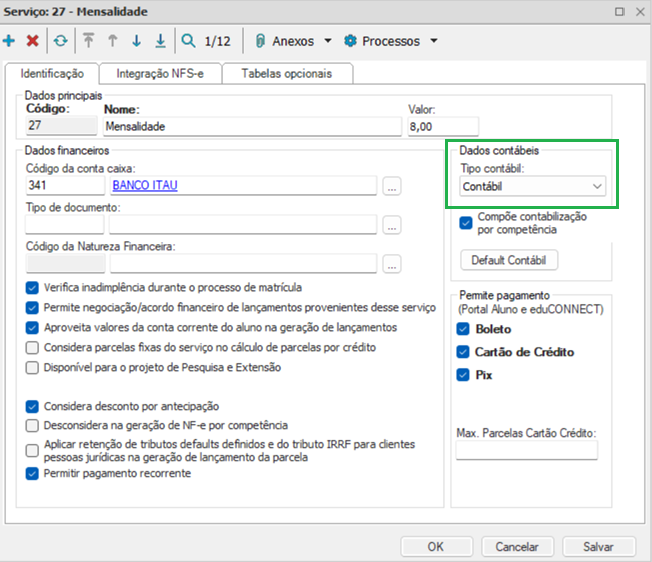Click the 1/12 record counter
652x562 pixels.
point(217,41)
